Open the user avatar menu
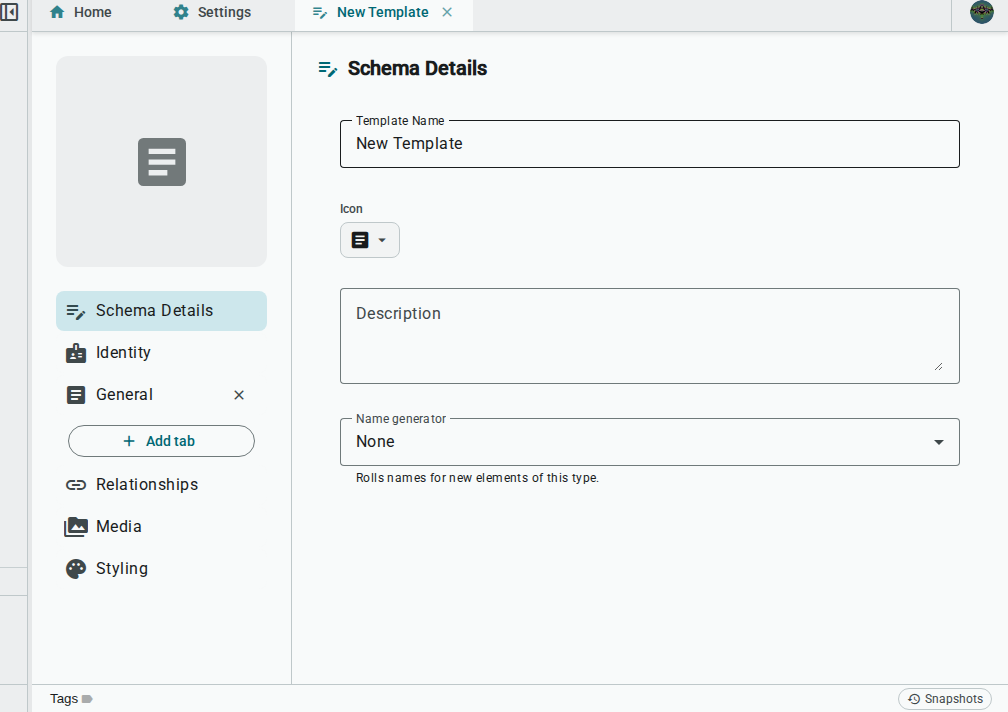The height and width of the screenshot is (712, 1008). (x=982, y=12)
